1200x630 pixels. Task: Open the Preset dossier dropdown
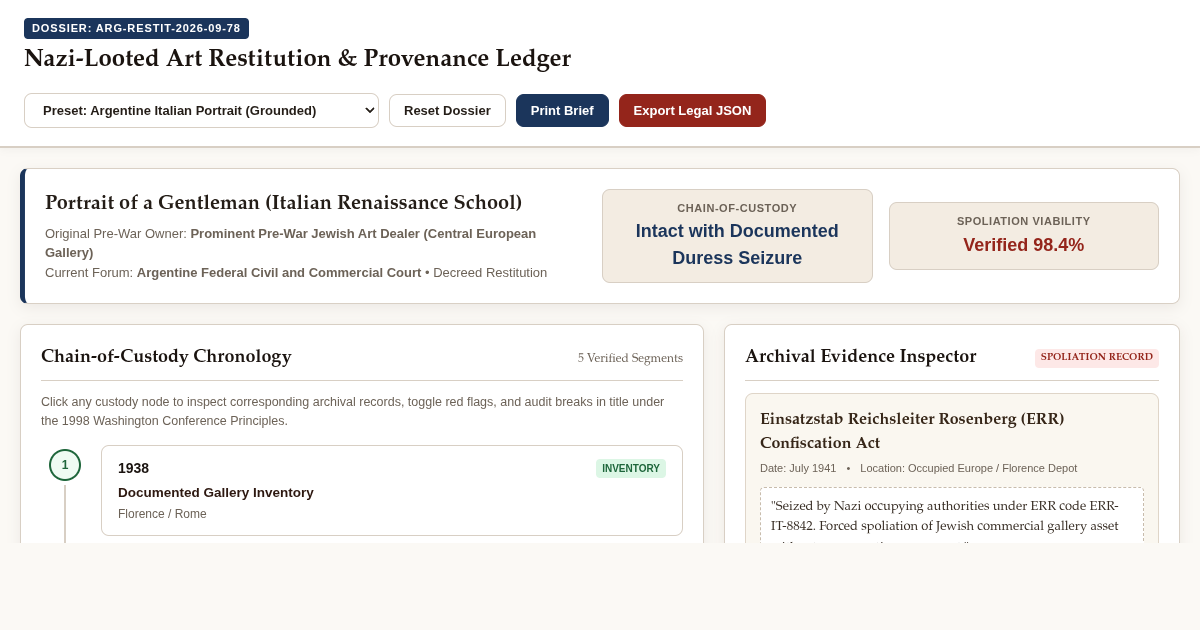201,110
